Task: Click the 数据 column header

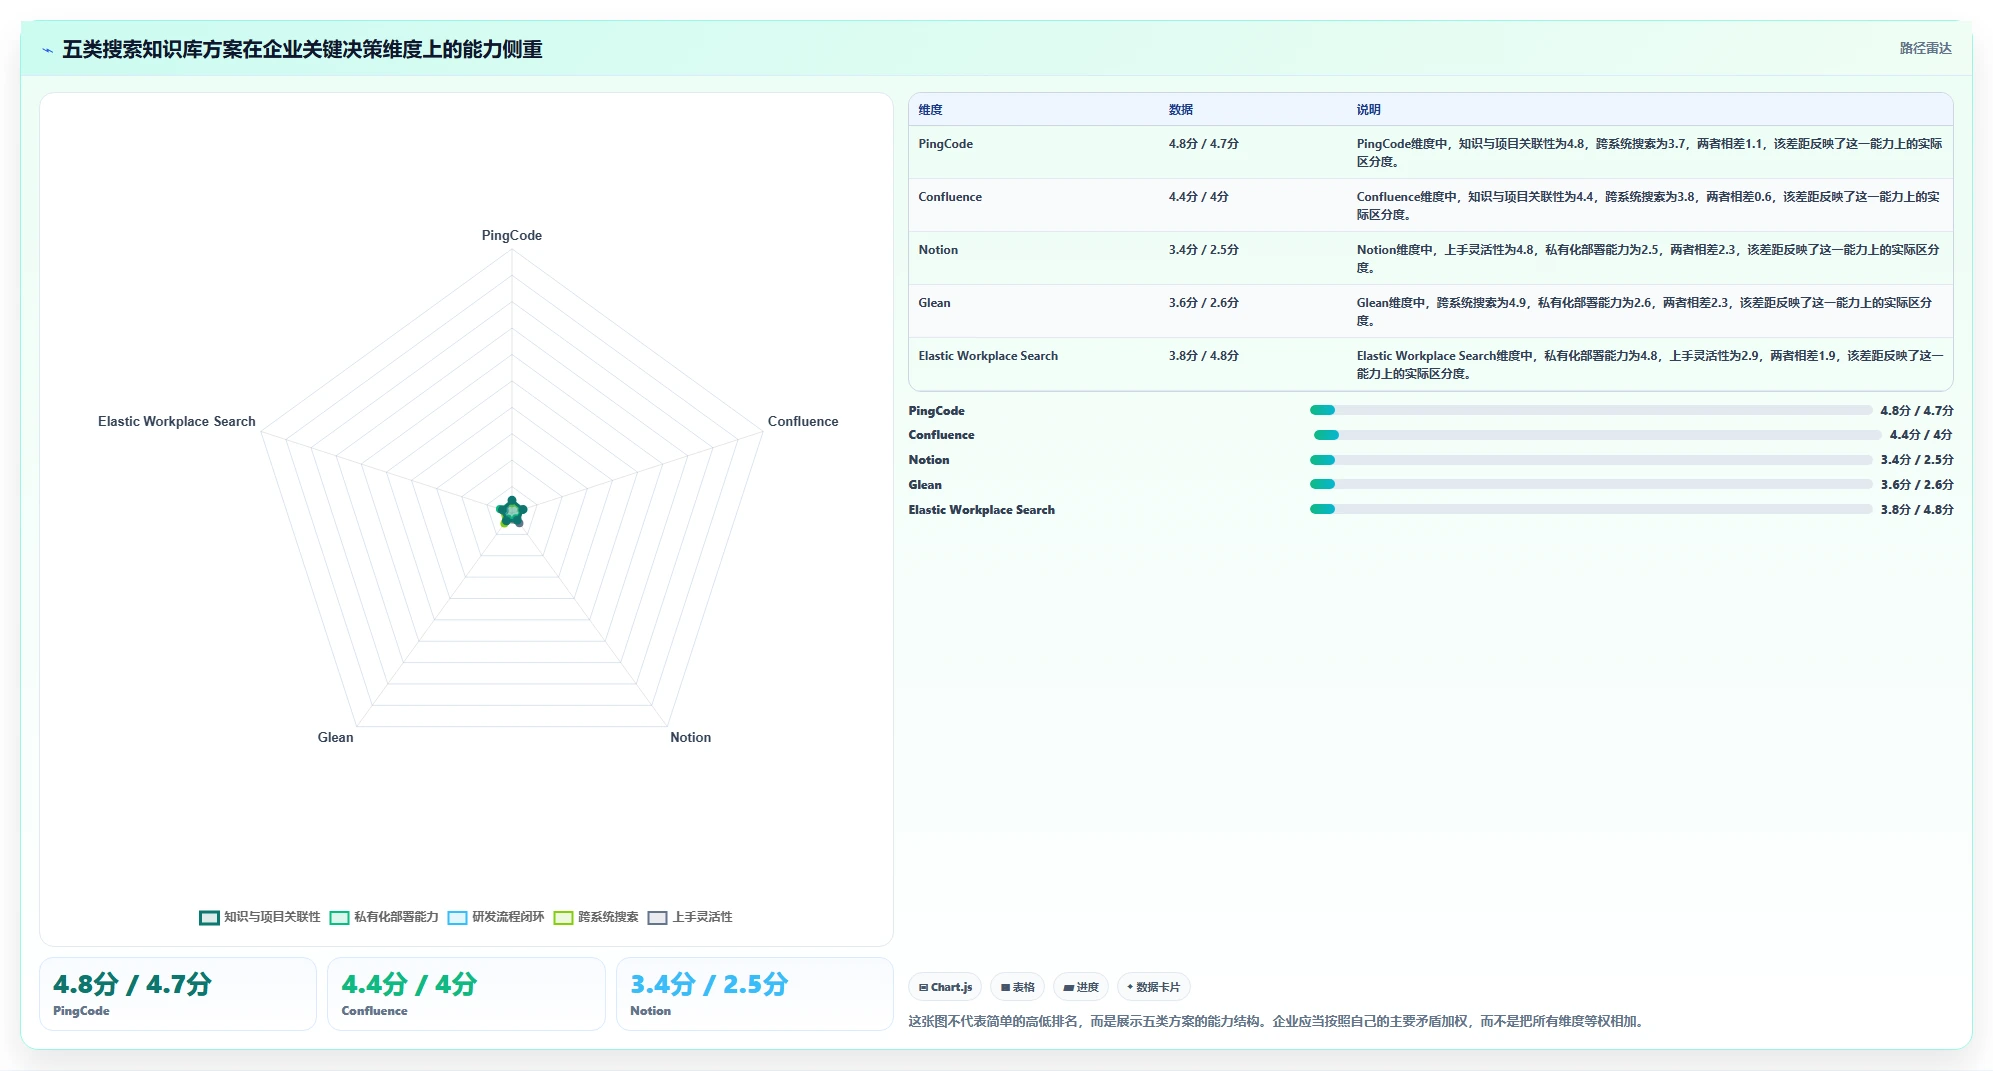Action: pos(1181,110)
